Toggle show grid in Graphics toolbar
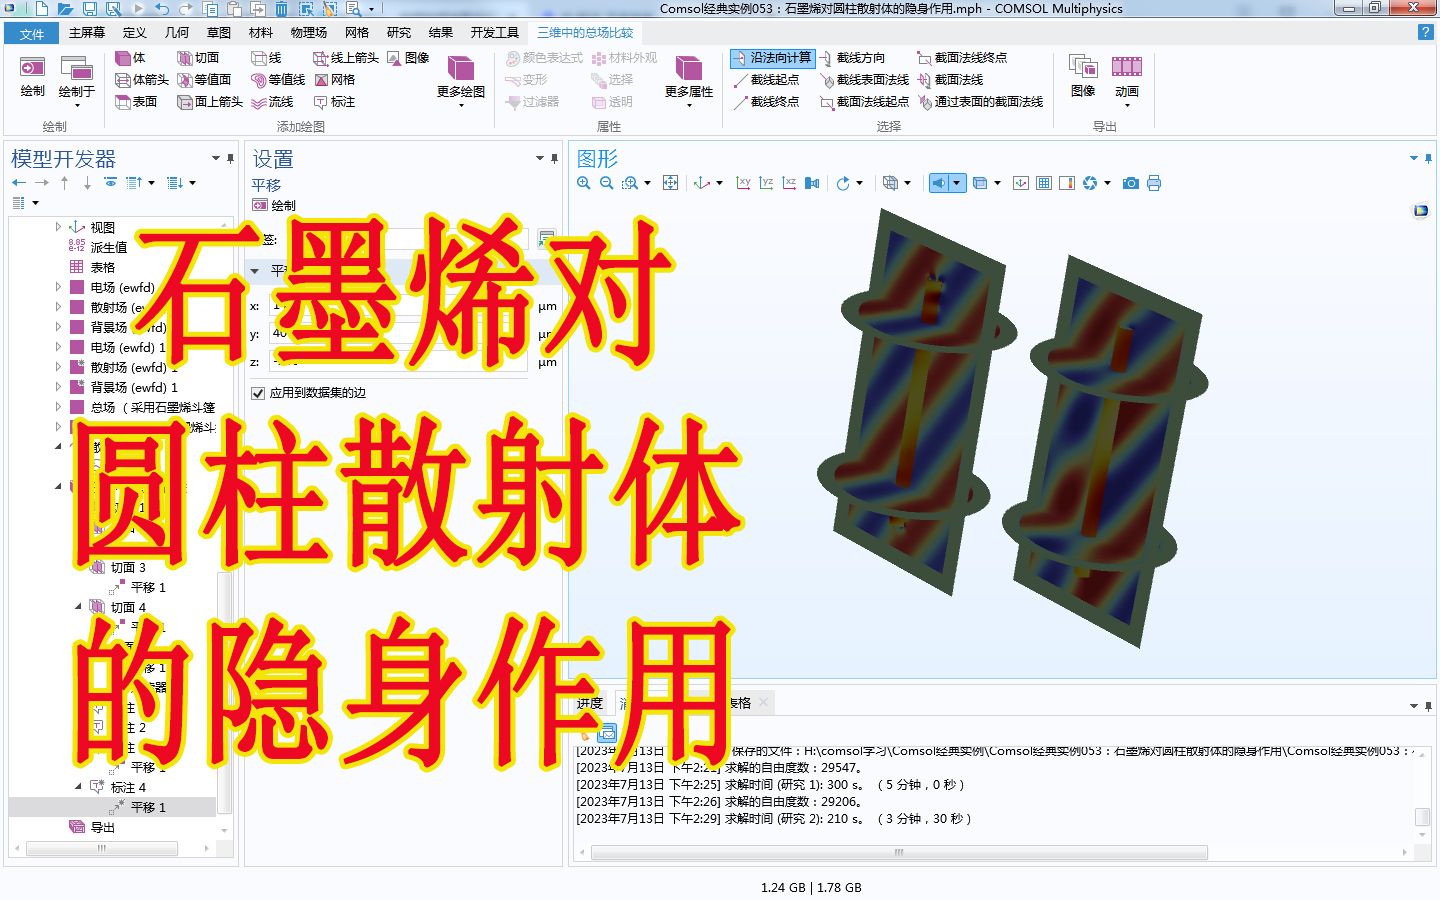This screenshot has height=900, width=1440. [x=1043, y=183]
